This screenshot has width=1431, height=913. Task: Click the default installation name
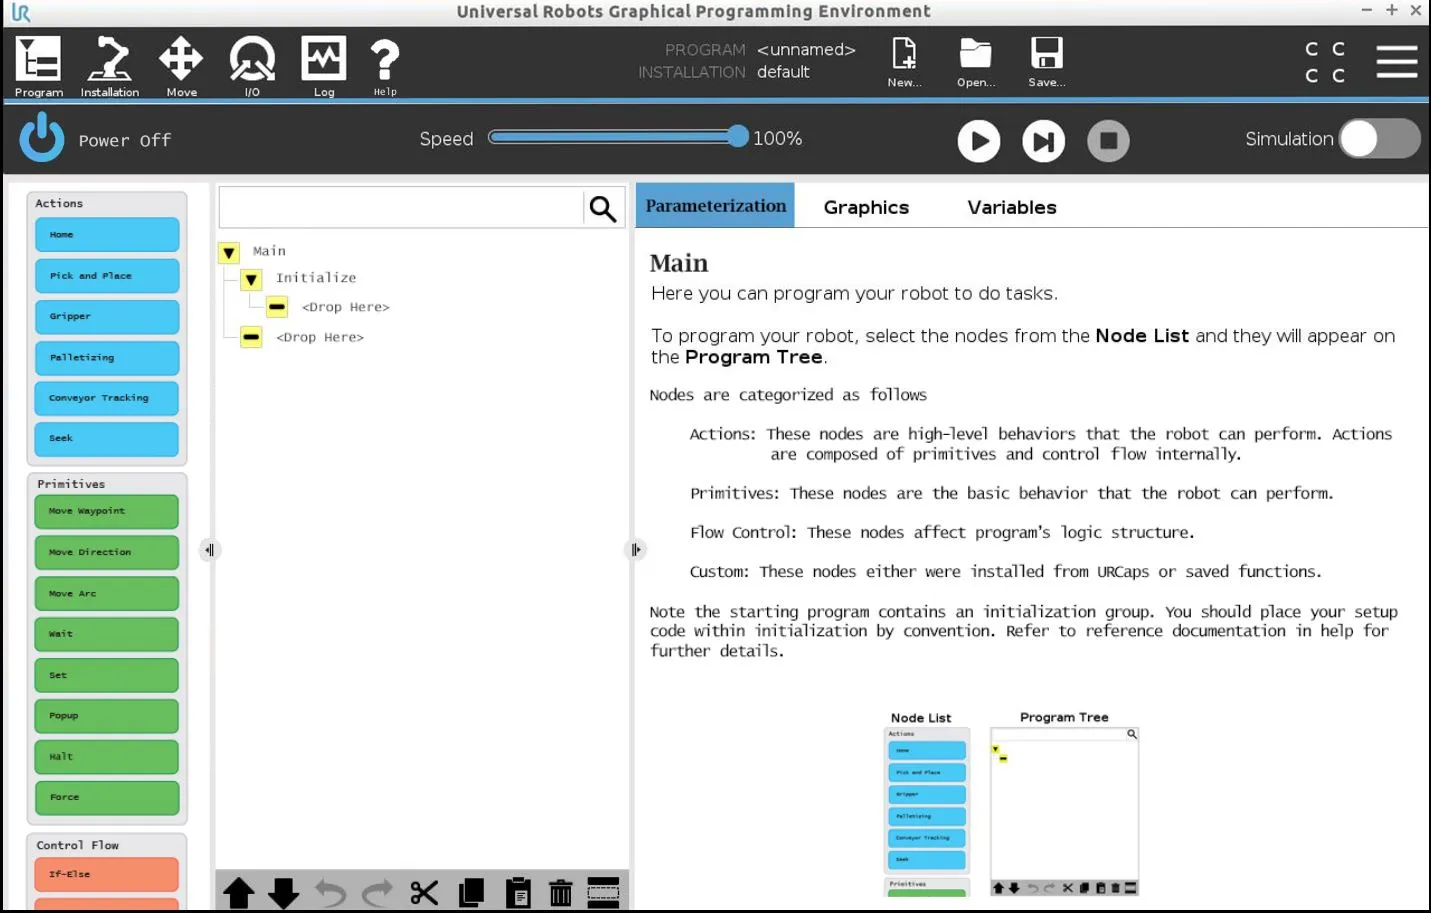[783, 72]
